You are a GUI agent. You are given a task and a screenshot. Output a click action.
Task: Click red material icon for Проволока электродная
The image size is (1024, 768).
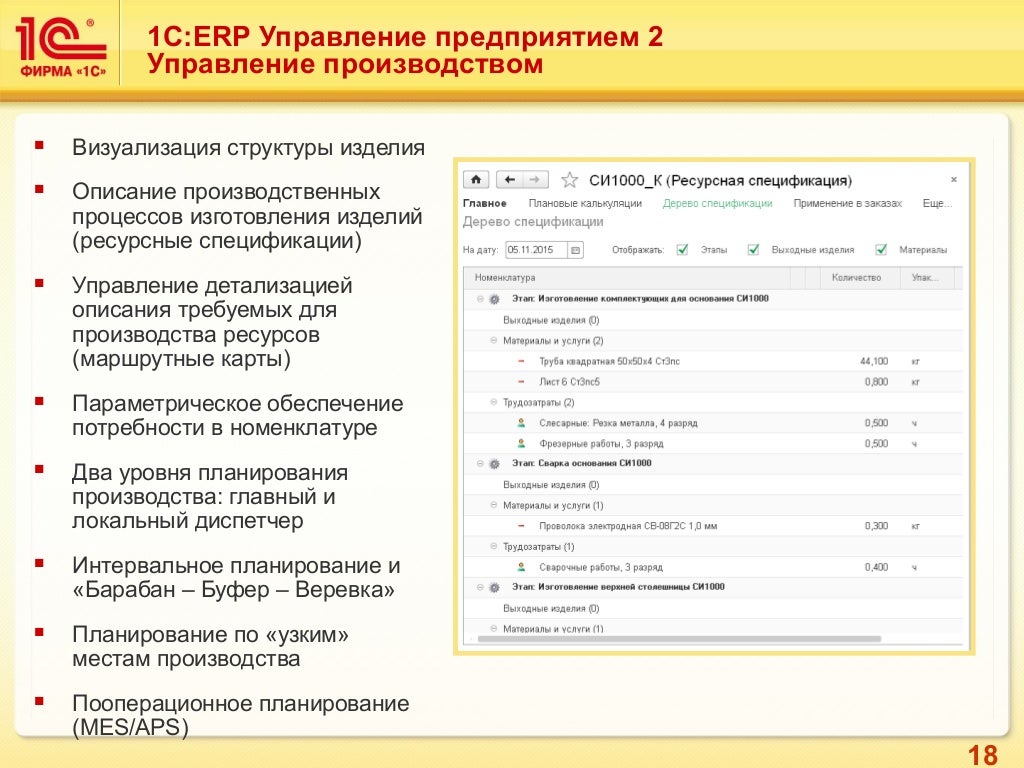pyautogui.click(x=521, y=526)
